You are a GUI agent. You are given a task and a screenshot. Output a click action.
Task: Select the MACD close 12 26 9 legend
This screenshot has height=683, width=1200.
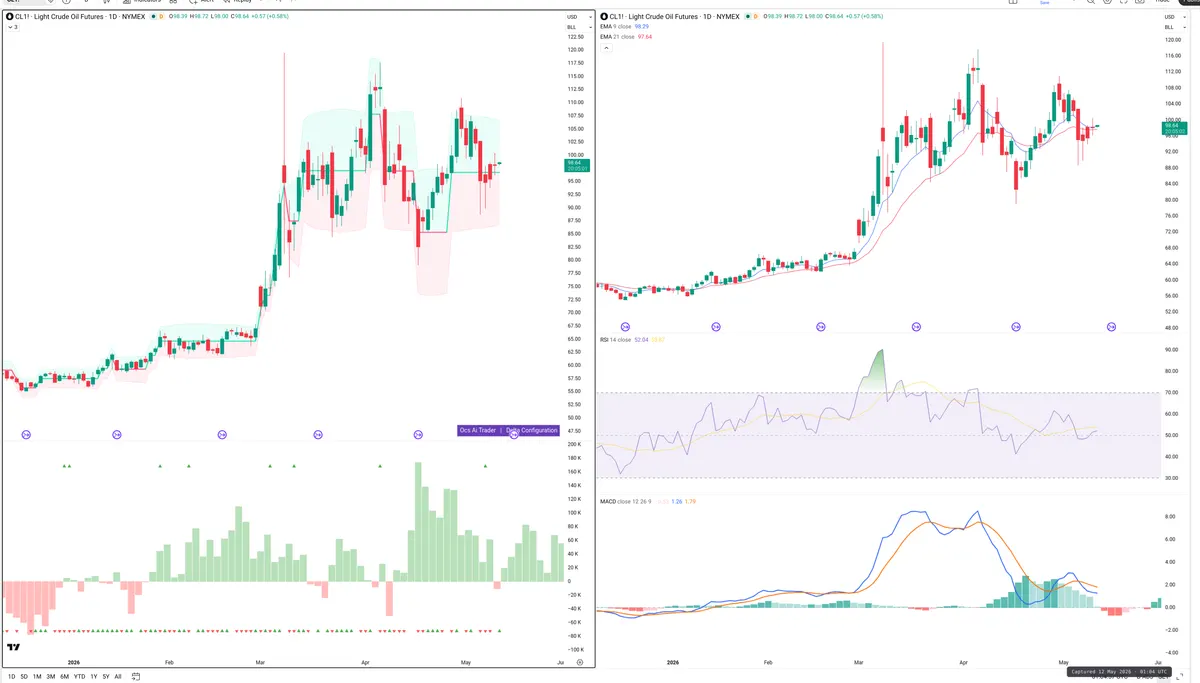625,501
